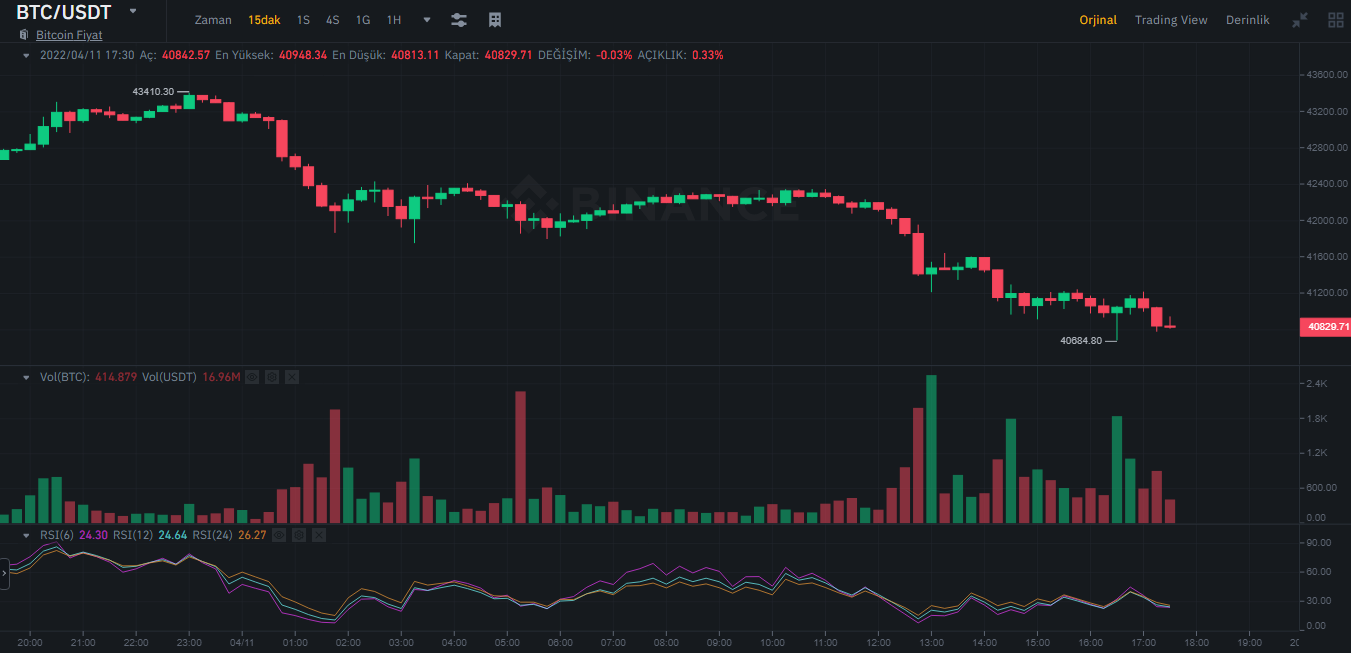Select the 15dak time interval
Viewport: 1351px width, 653px height.
pos(264,20)
